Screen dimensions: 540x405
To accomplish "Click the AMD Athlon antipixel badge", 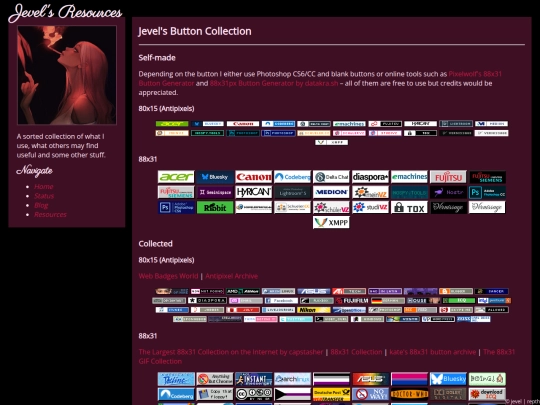I will click(x=243, y=291).
